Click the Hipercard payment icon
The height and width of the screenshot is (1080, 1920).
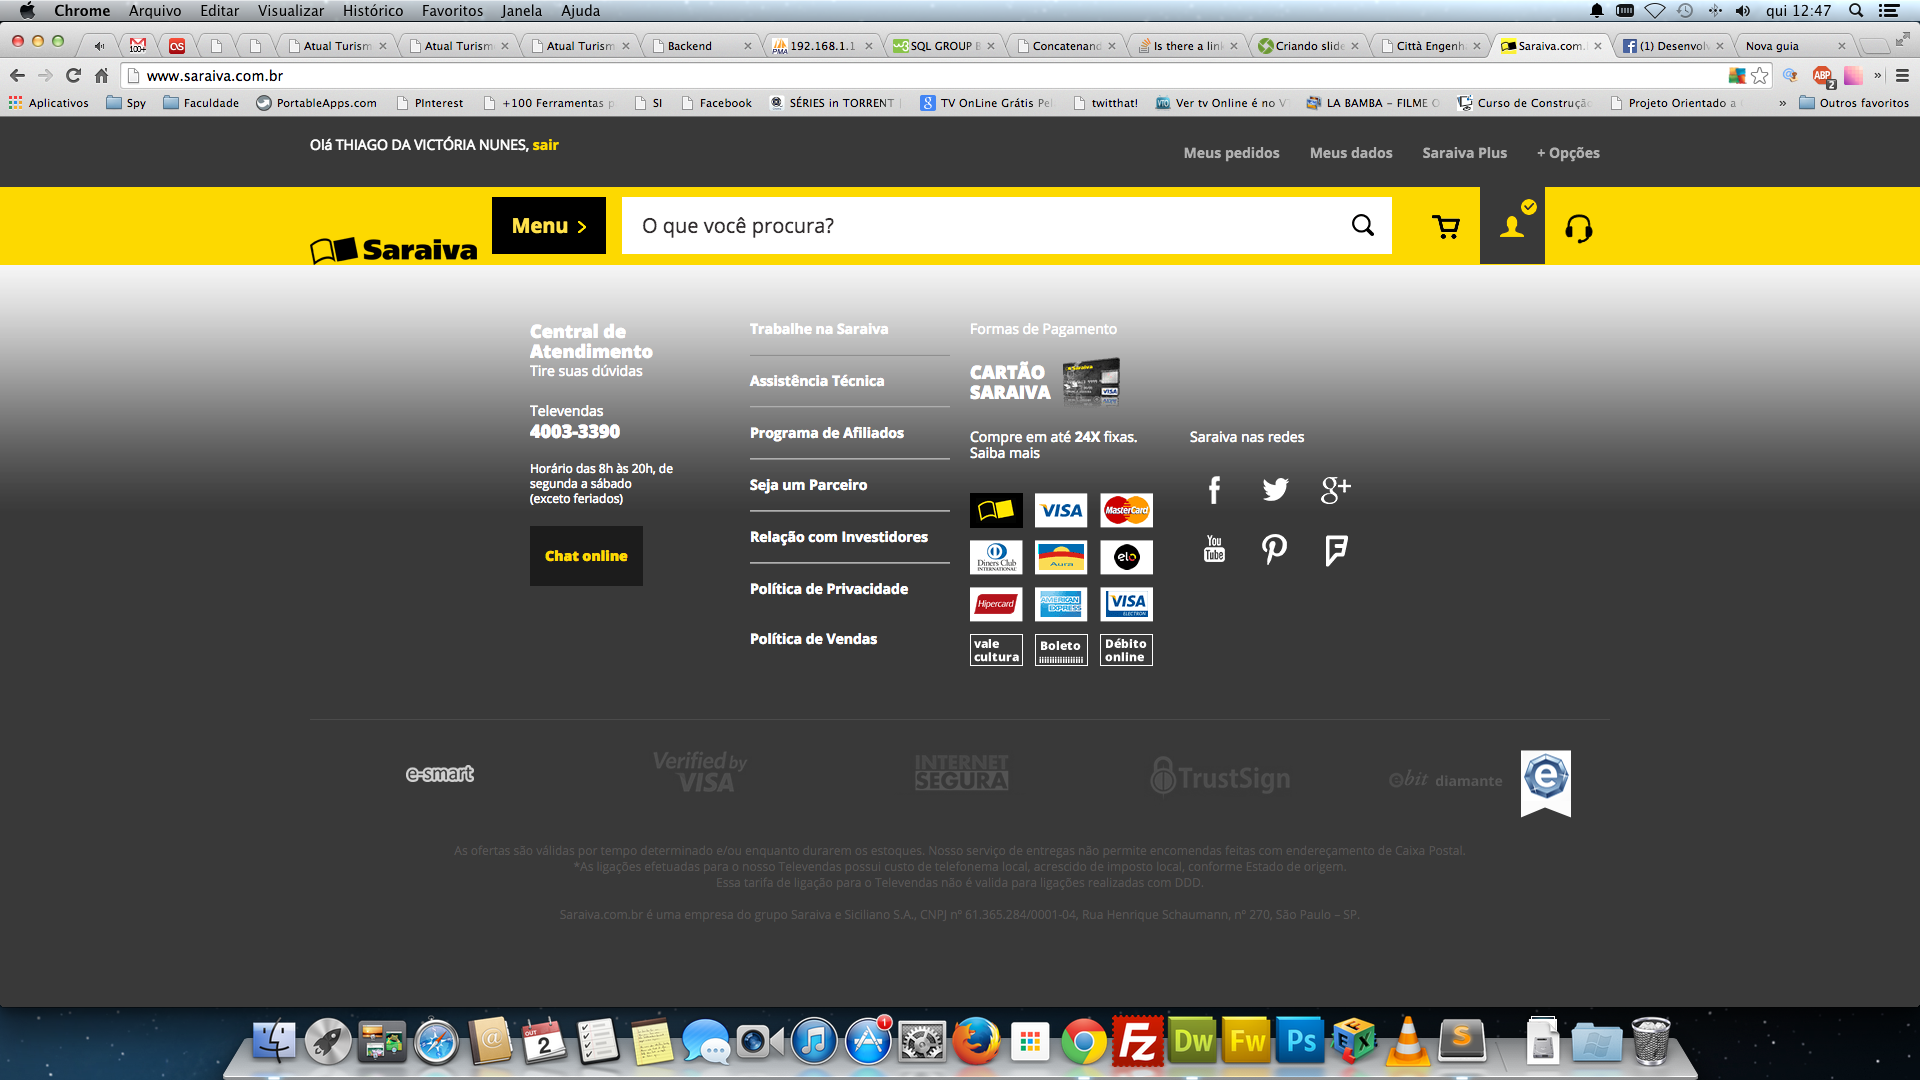pos(996,604)
